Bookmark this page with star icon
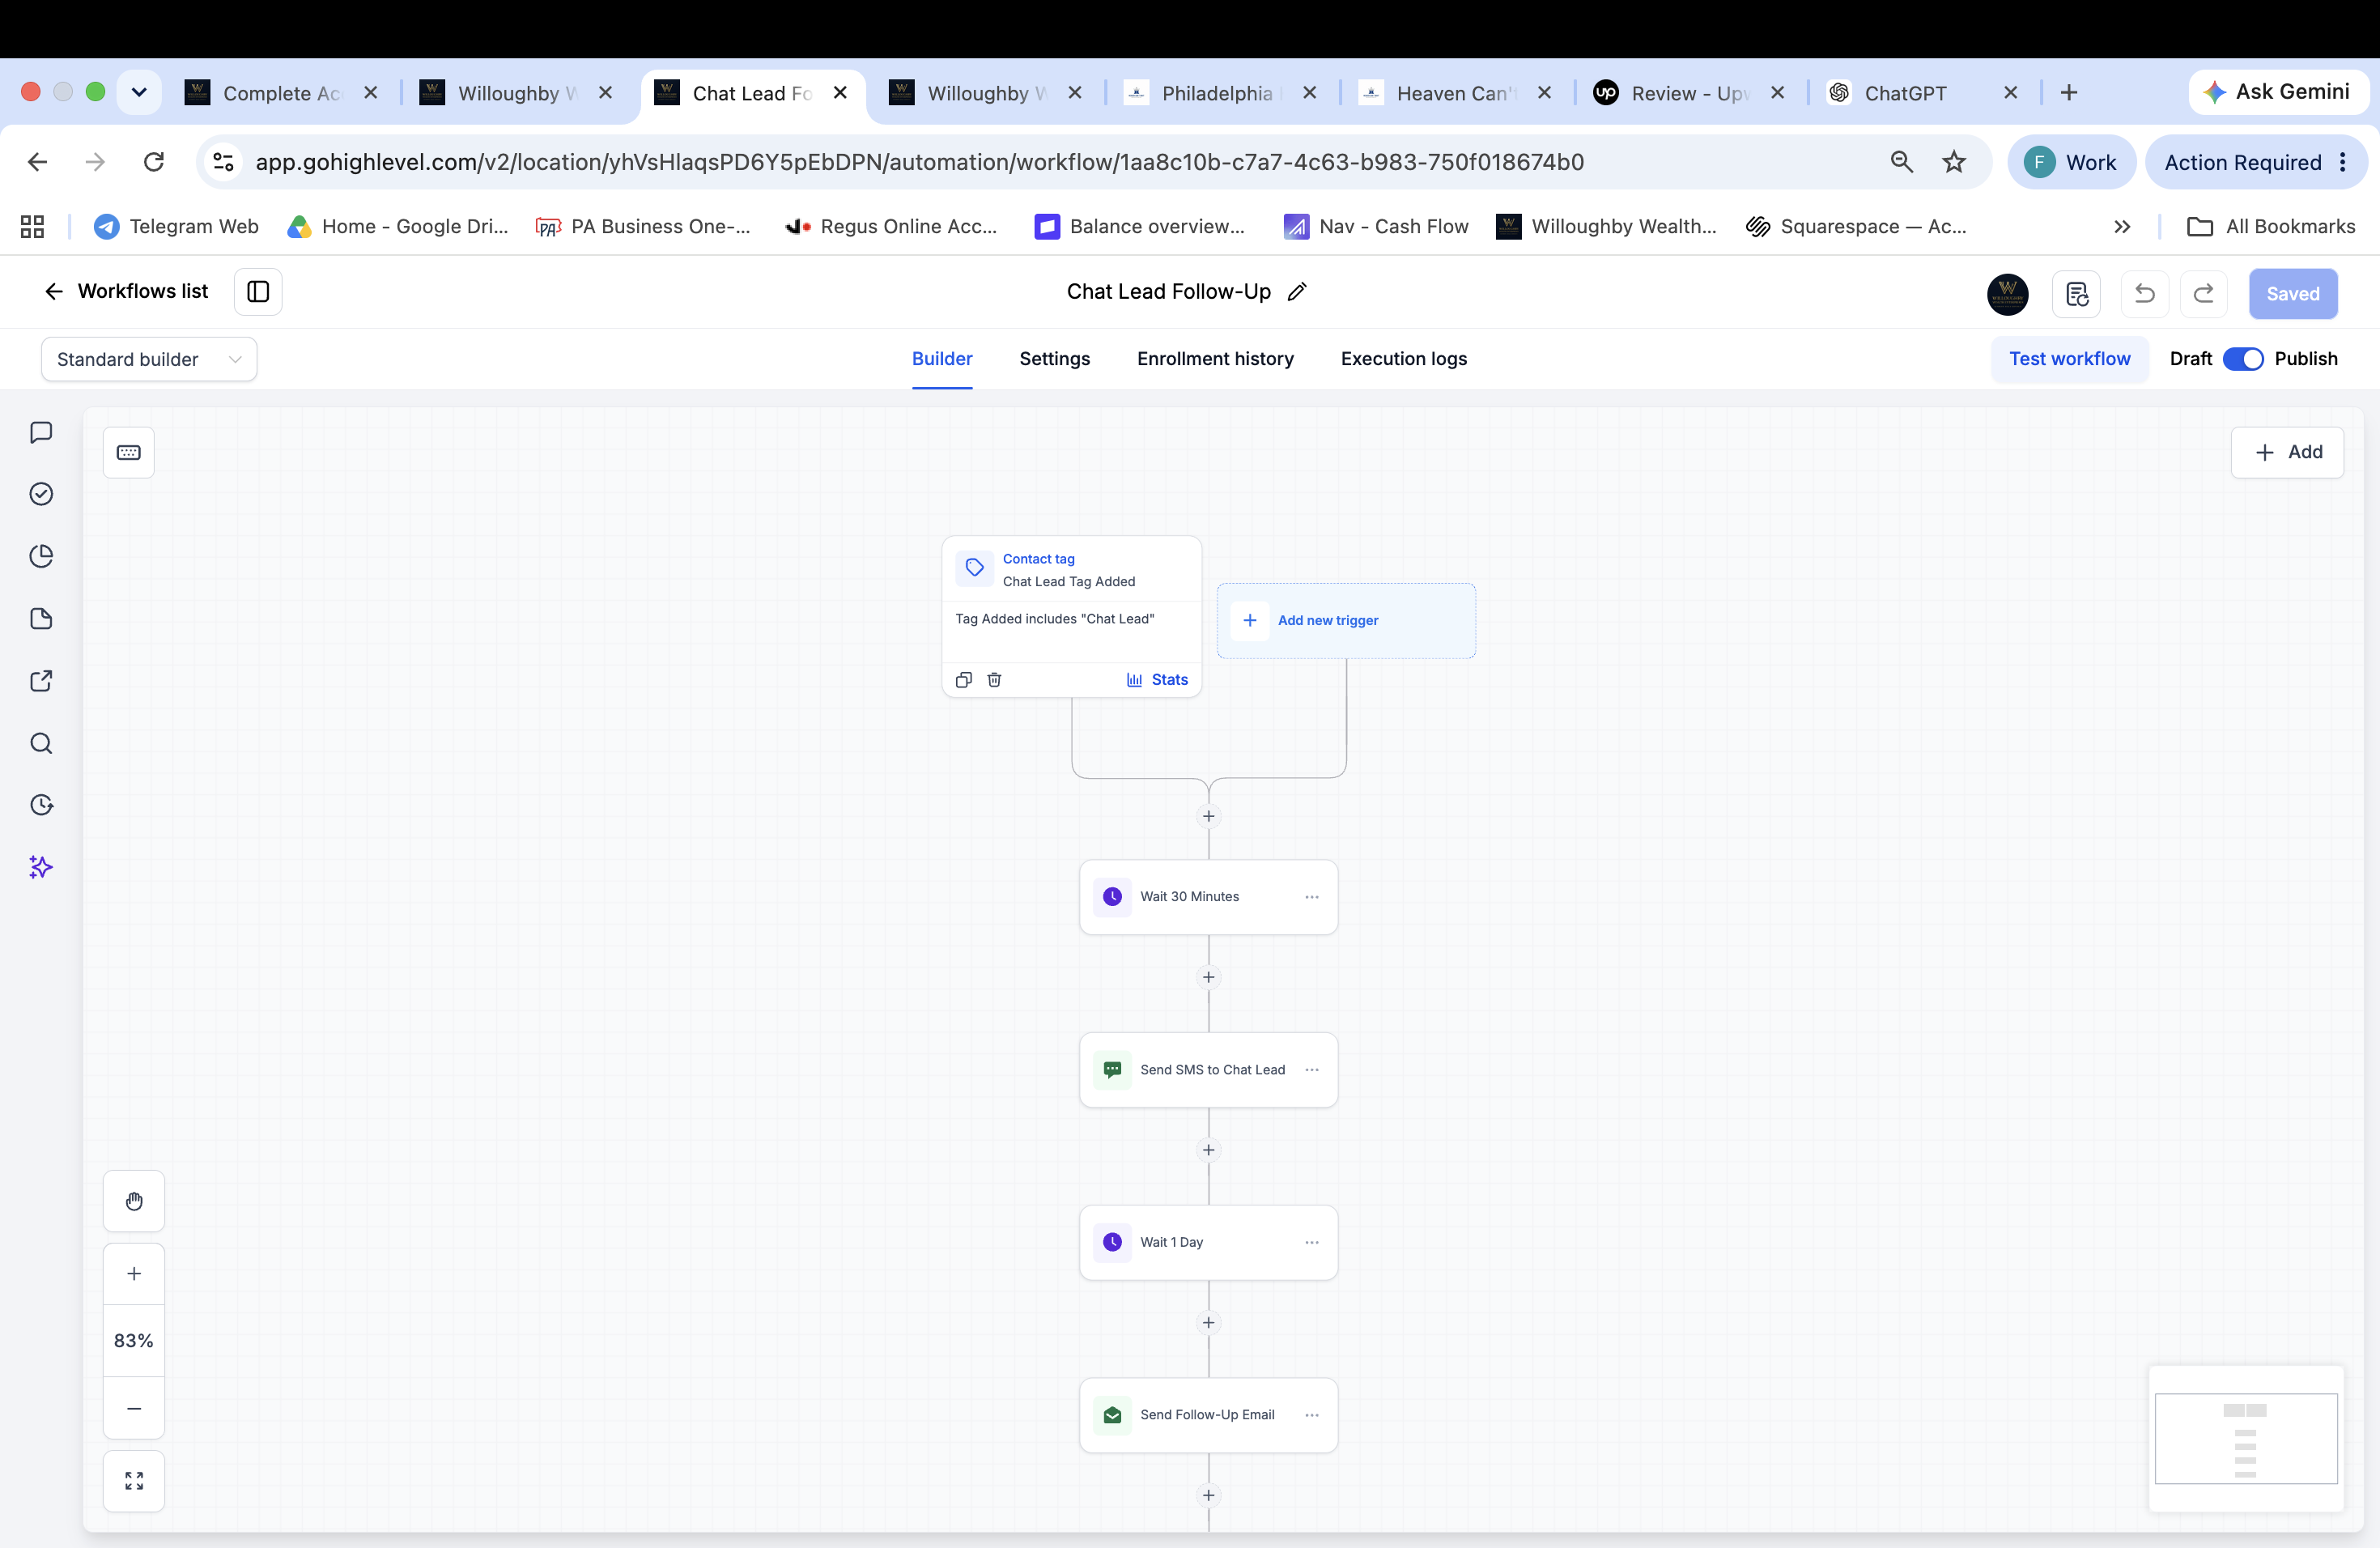Screen dimensions: 2380x1548 pyautogui.click(x=1954, y=162)
